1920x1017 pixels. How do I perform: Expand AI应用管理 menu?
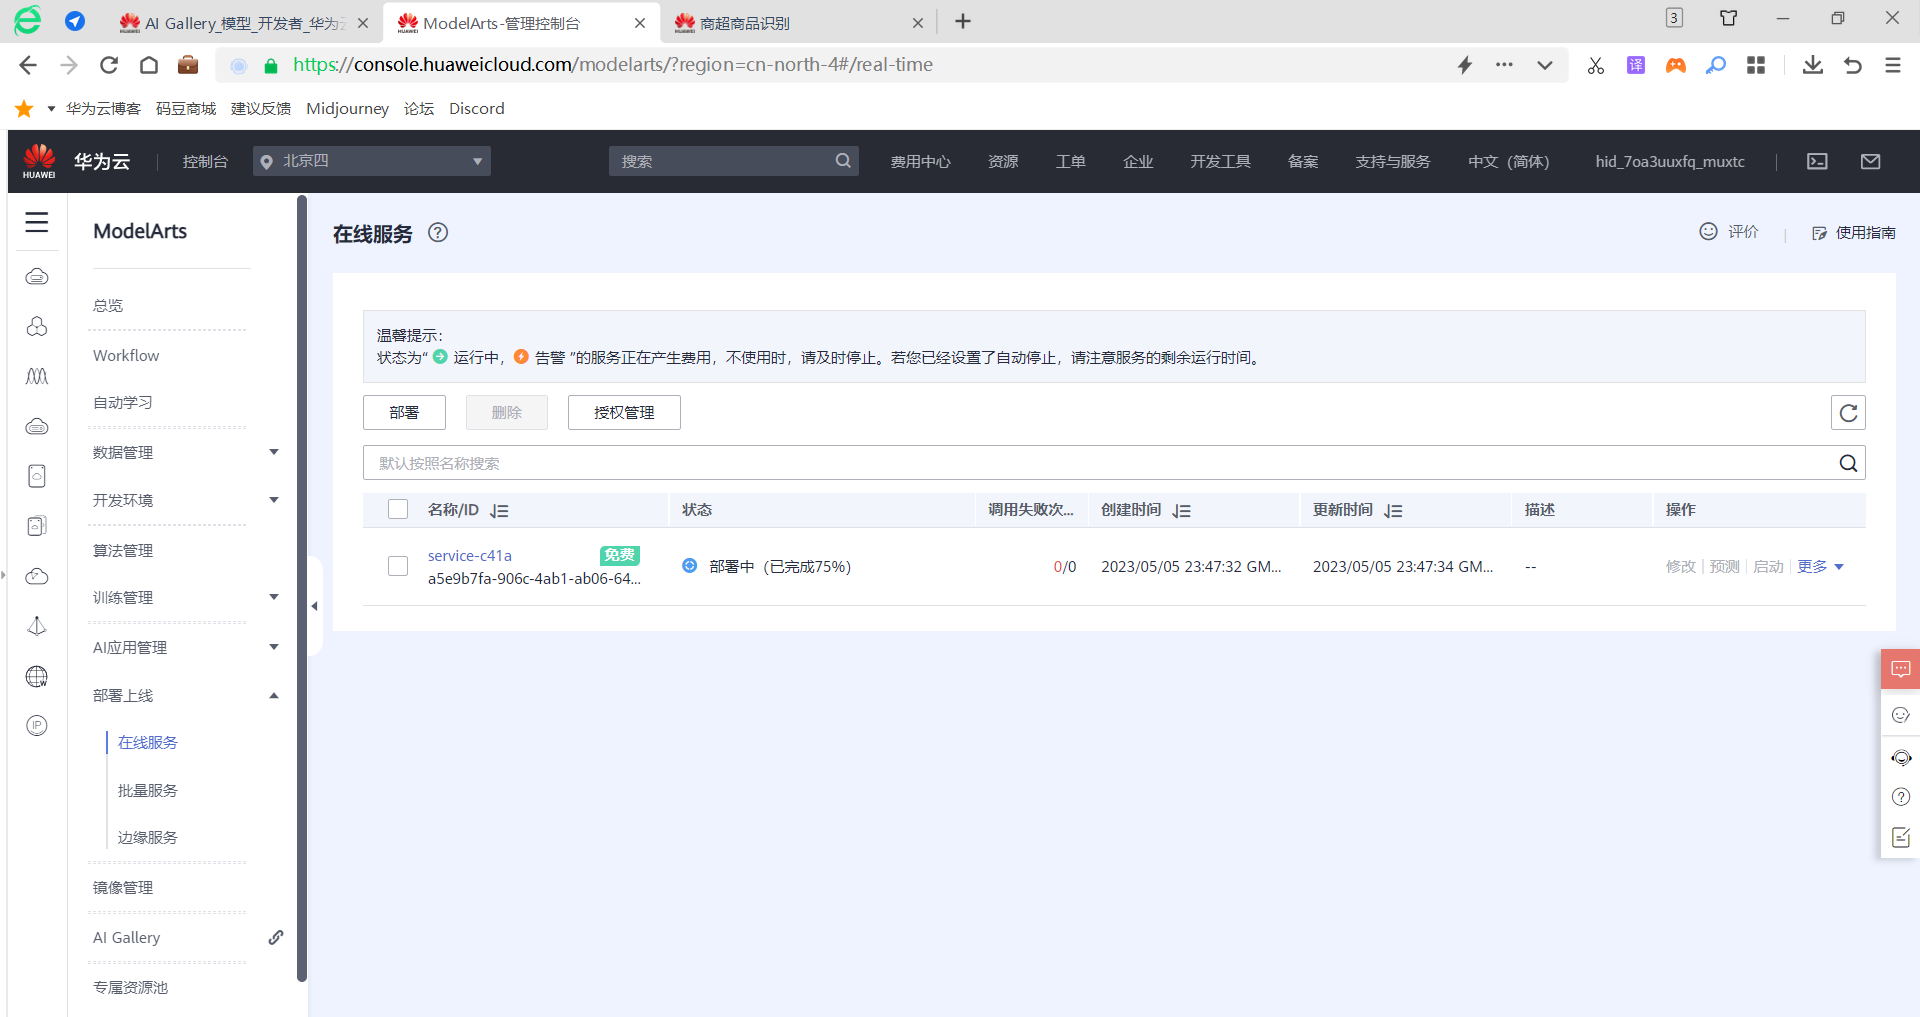pyautogui.click(x=274, y=647)
